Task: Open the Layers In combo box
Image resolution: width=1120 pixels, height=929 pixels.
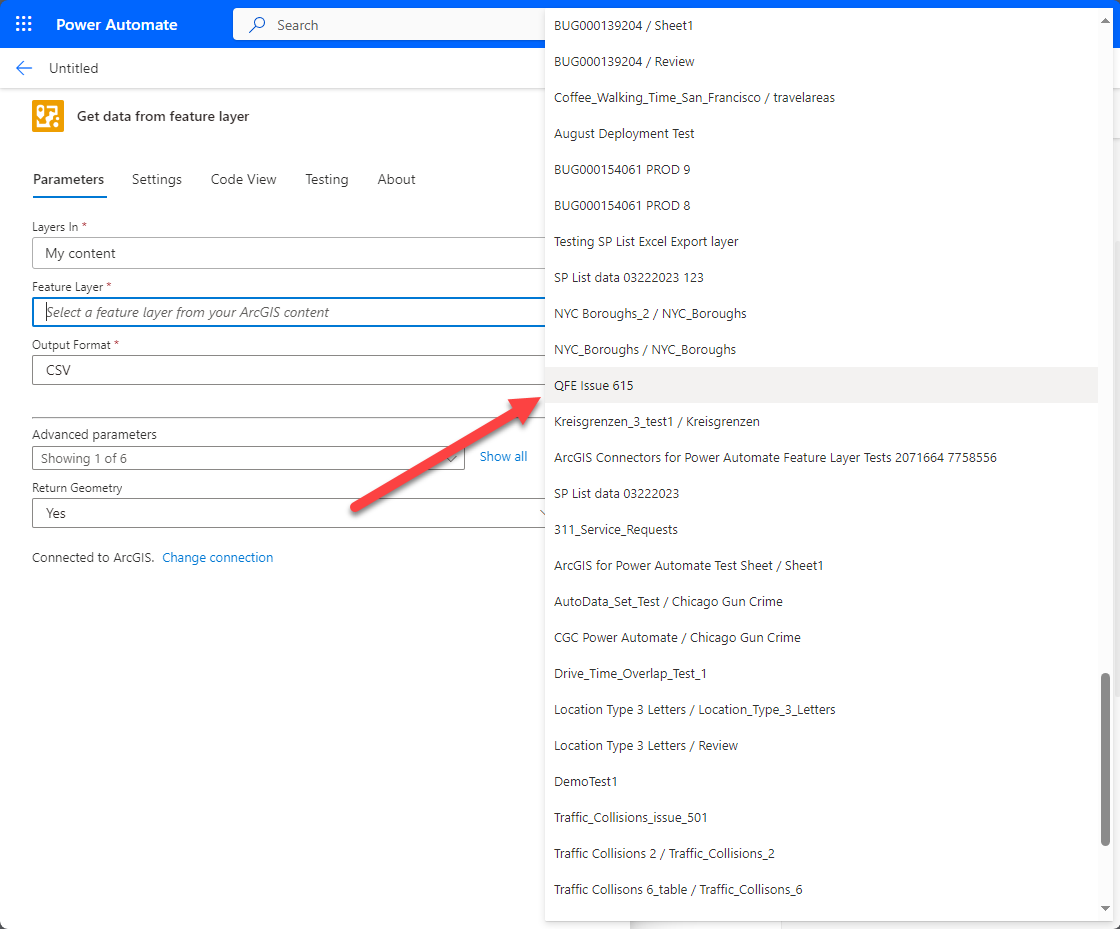Action: click(x=288, y=253)
